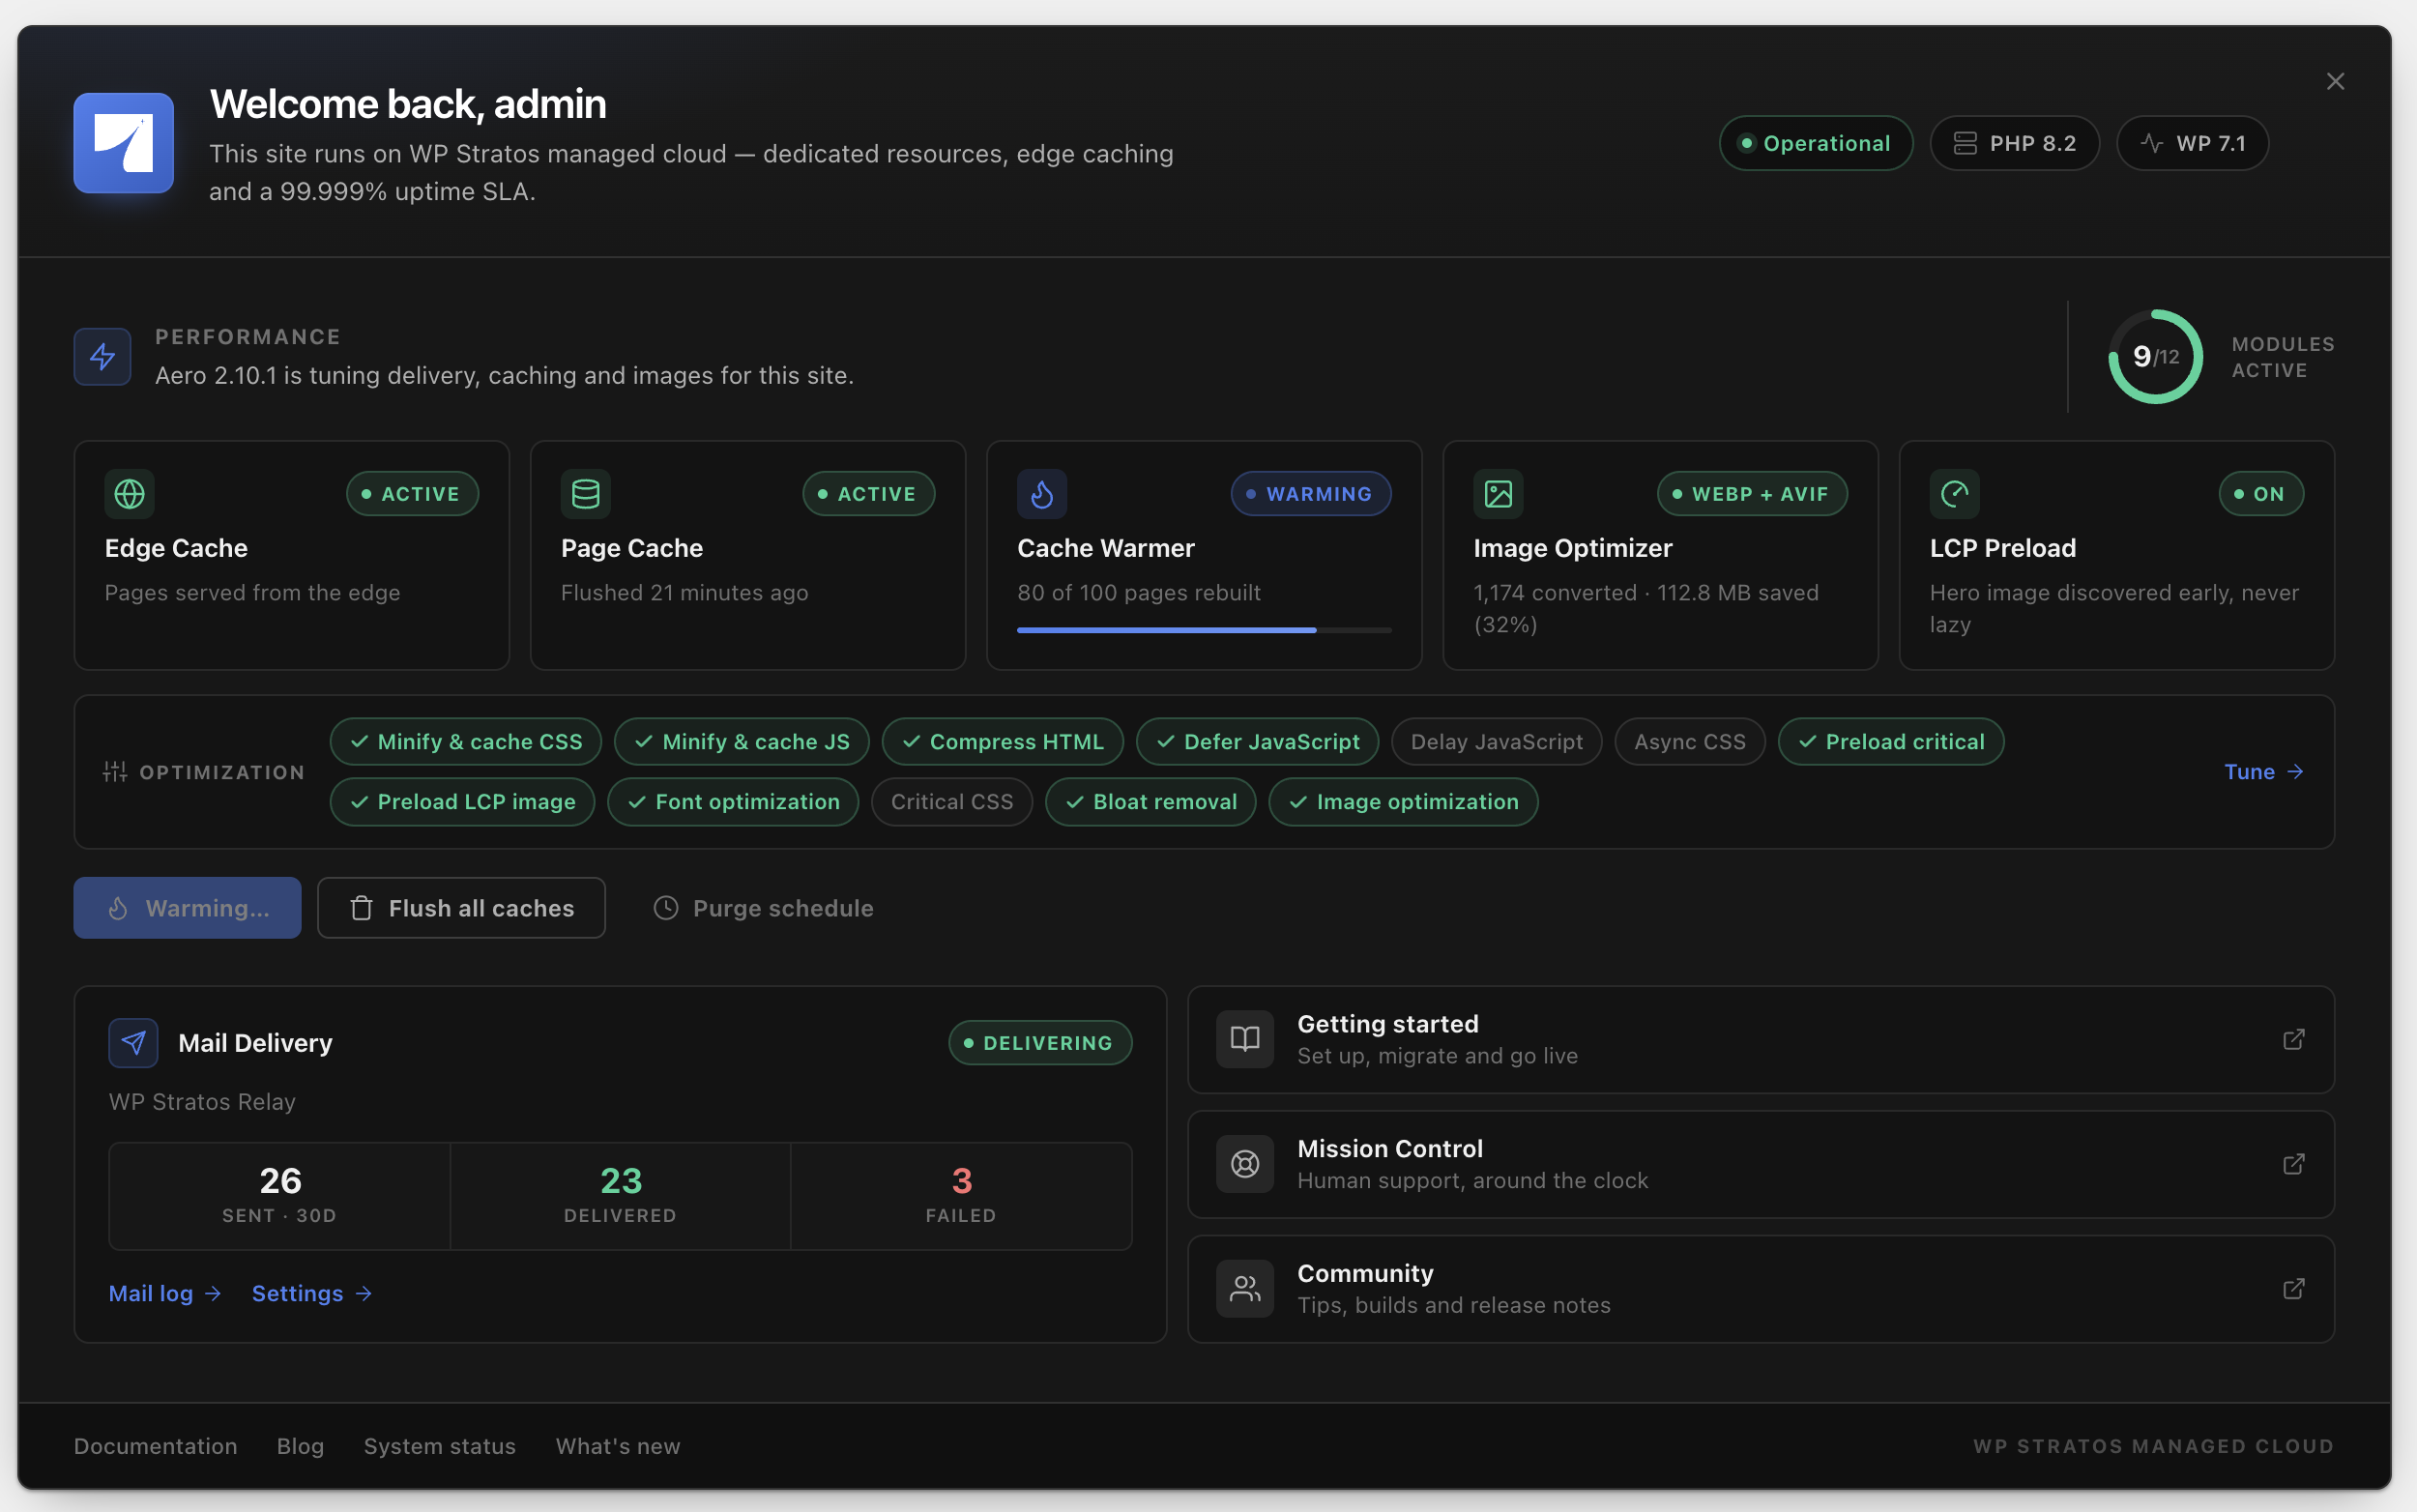Click the Cache Warmer flame icon
Viewport: 2417px width, 1512px height.
tap(1042, 494)
